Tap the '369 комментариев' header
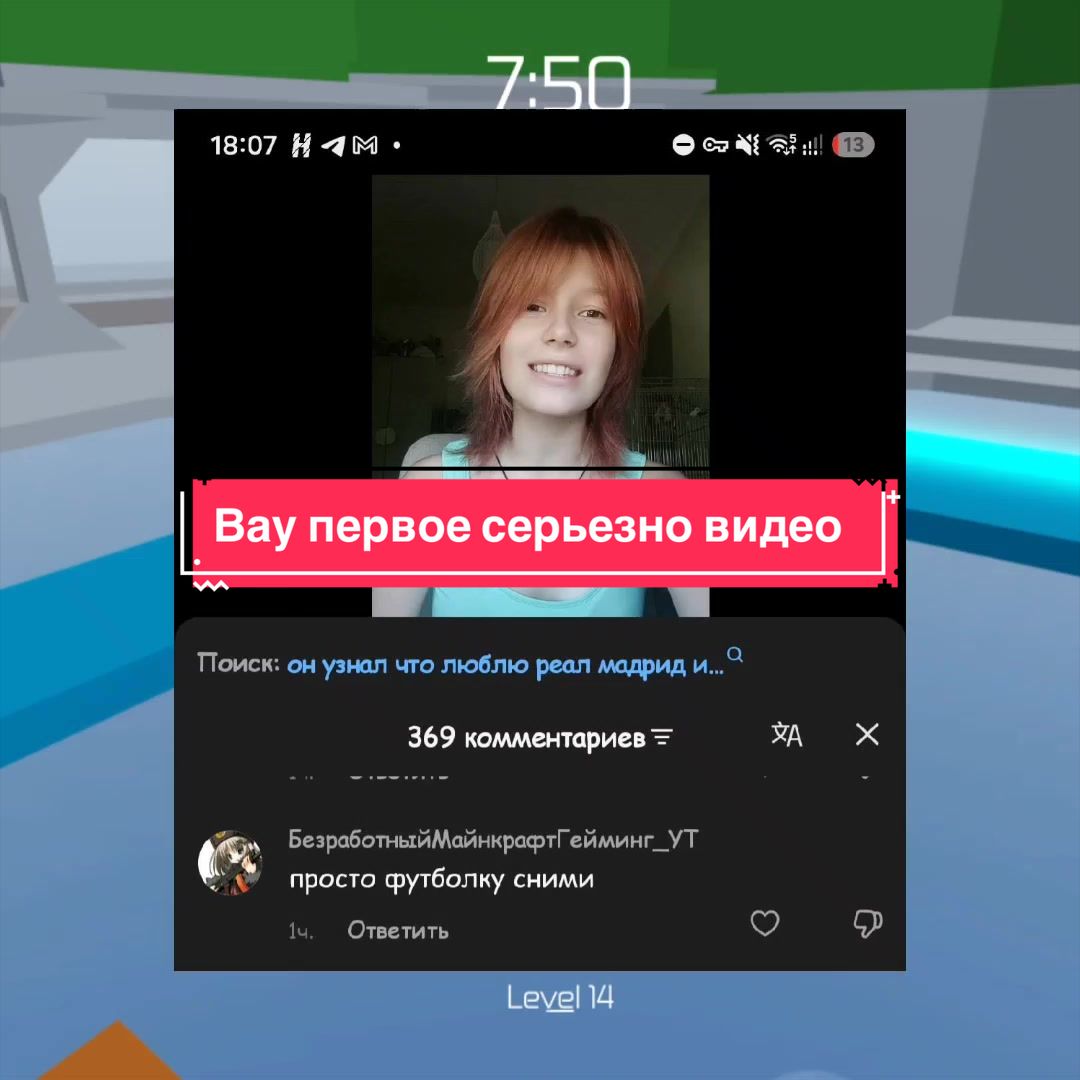This screenshot has height=1080, width=1080. point(526,738)
